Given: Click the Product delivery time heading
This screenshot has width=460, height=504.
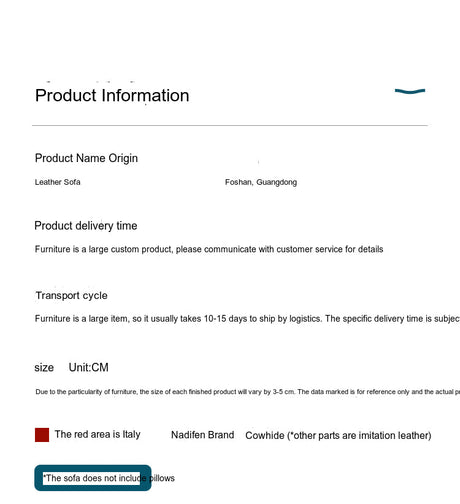Looking at the screenshot, I should click(x=86, y=226).
